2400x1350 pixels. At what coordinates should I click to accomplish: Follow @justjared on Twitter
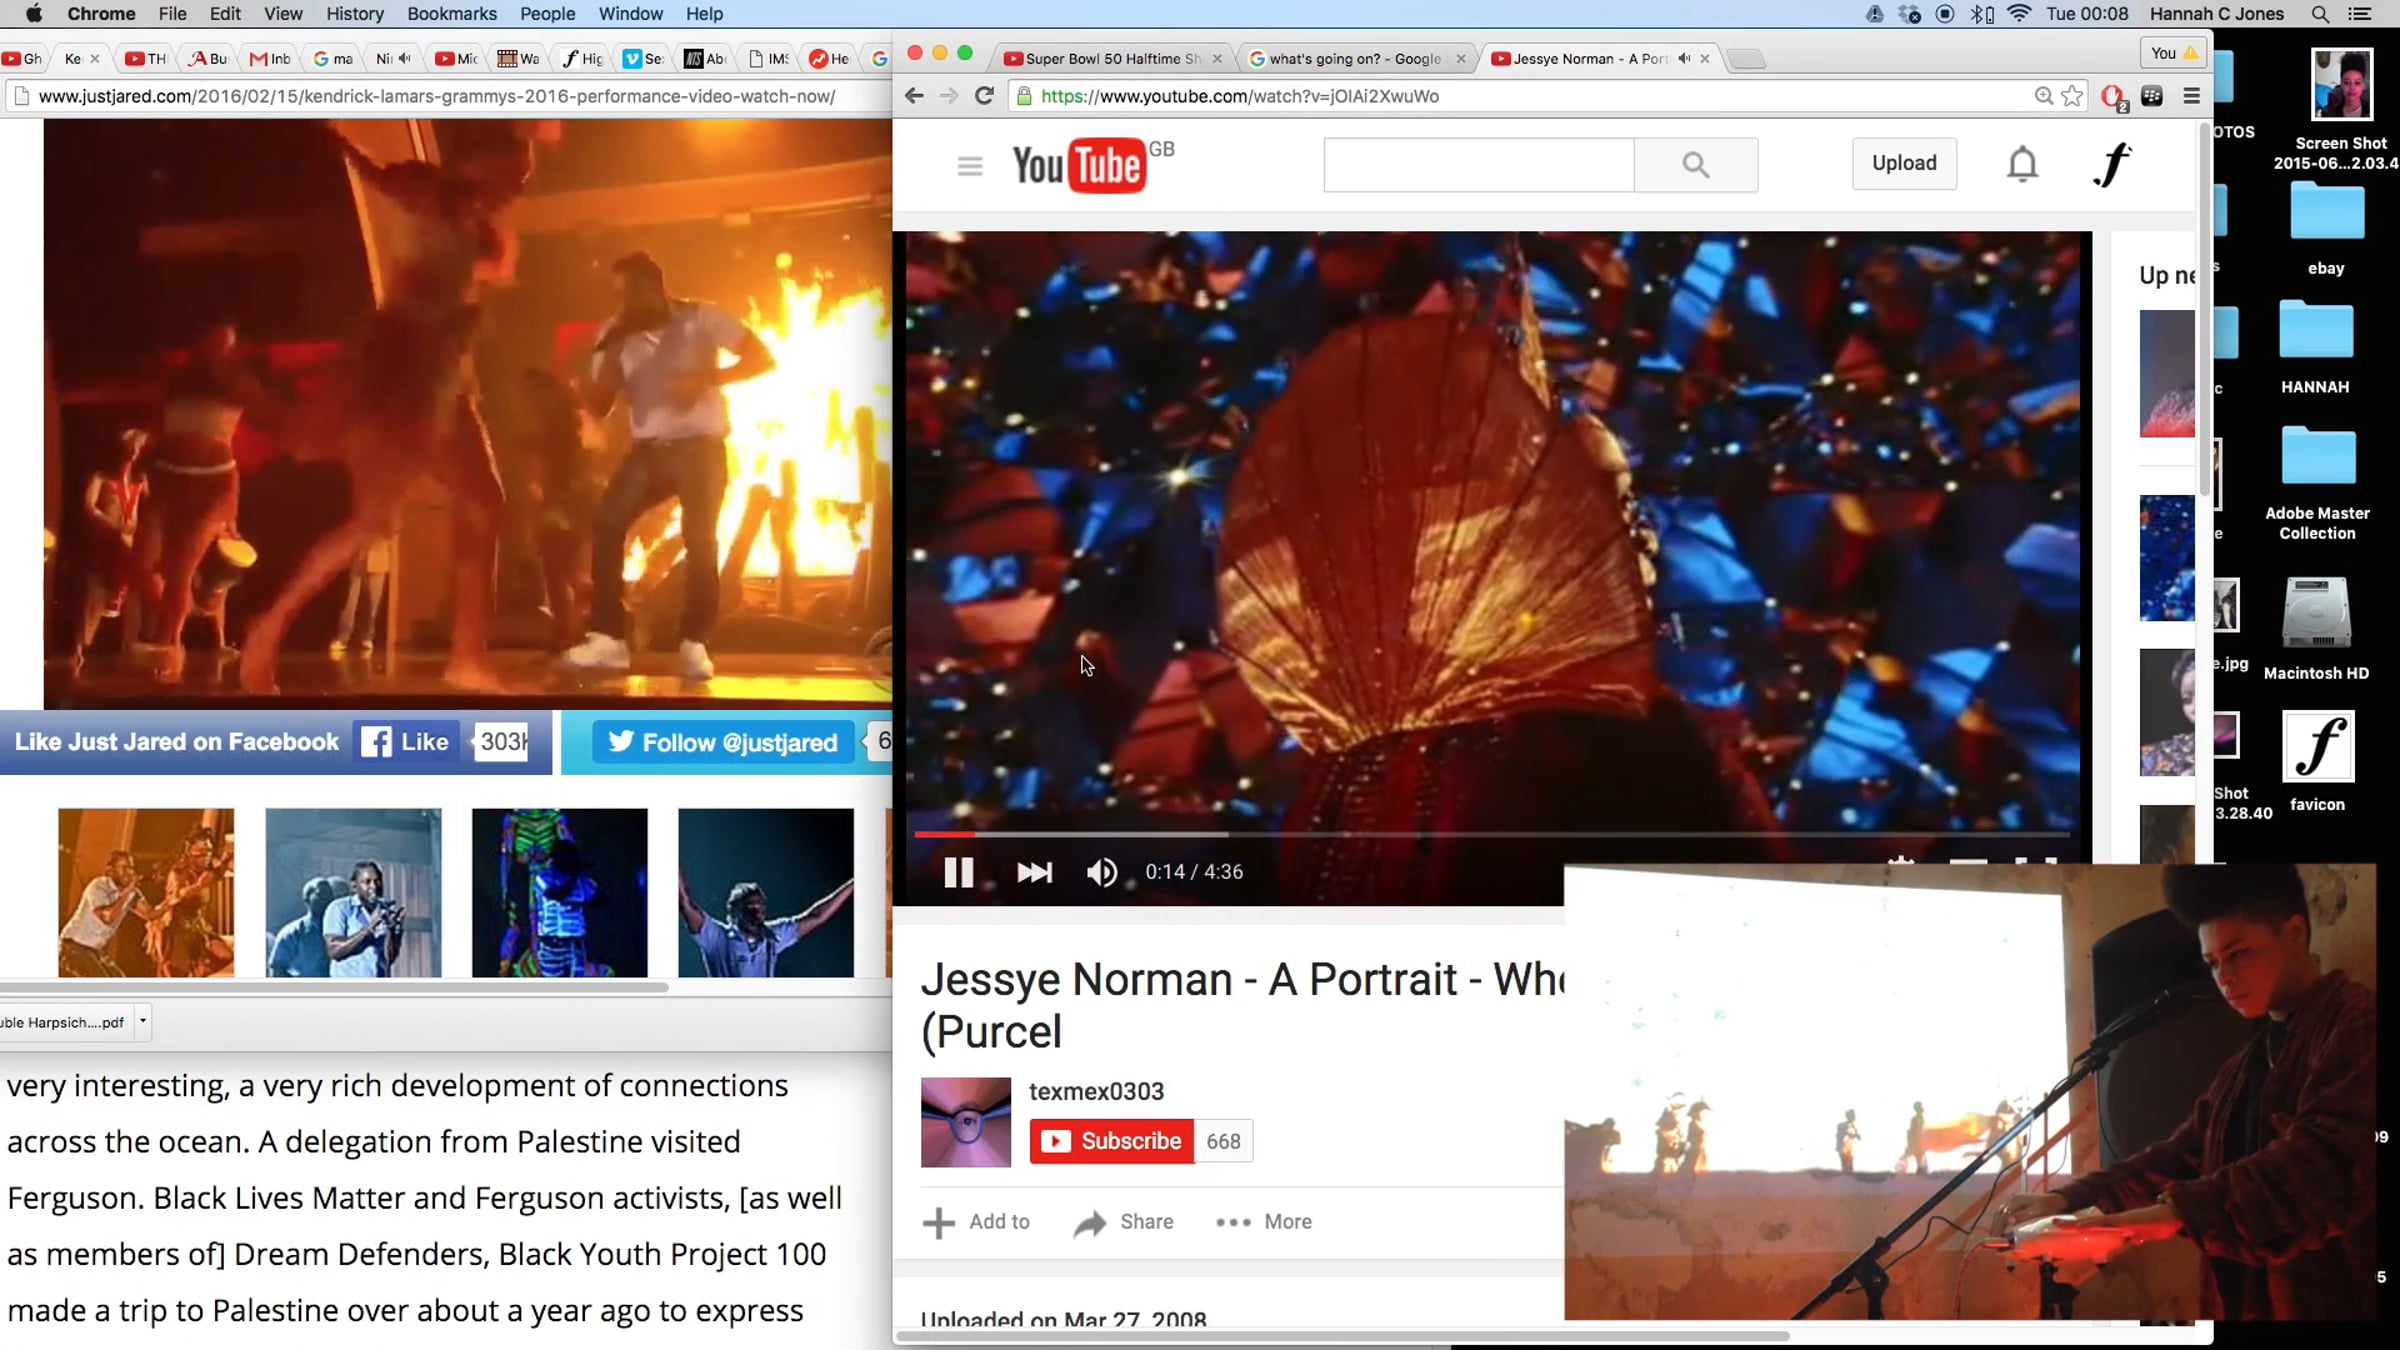(723, 742)
